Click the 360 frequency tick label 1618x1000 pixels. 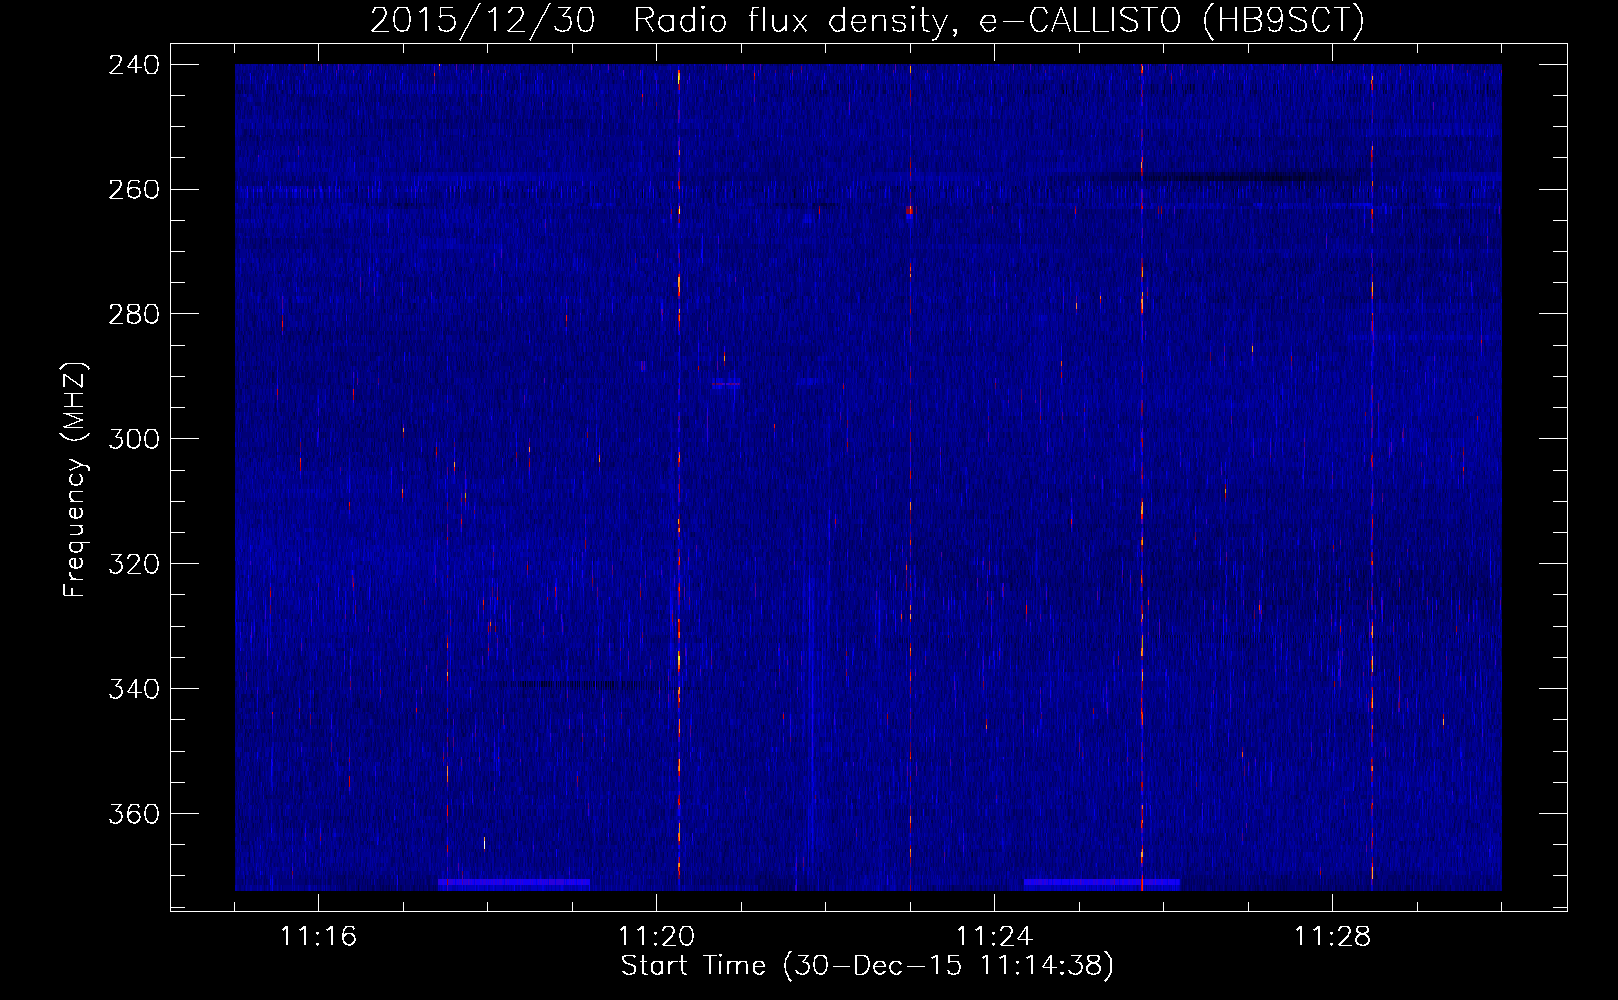(x=134, y=815)
